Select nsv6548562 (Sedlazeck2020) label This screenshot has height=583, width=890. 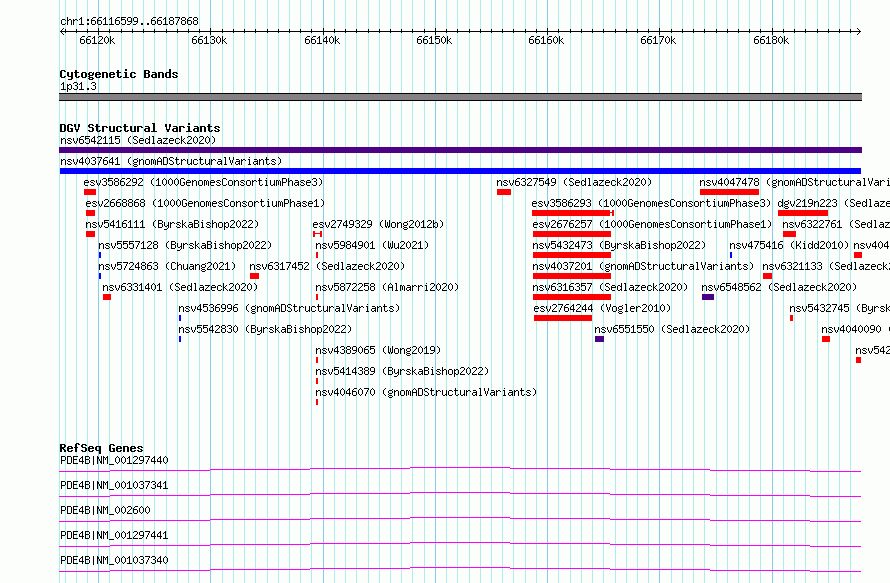(779, 287)
